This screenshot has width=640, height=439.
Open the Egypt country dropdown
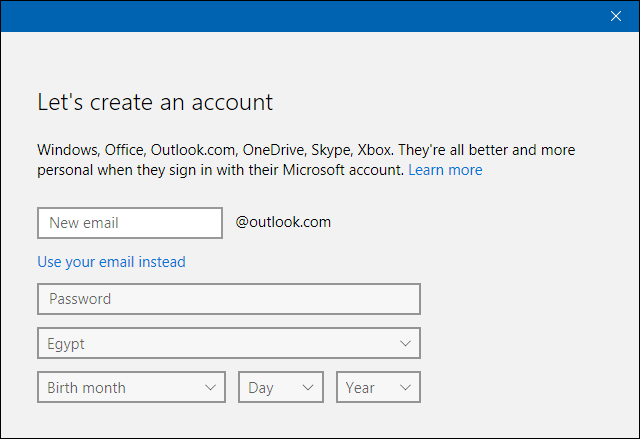coord(229,343)
